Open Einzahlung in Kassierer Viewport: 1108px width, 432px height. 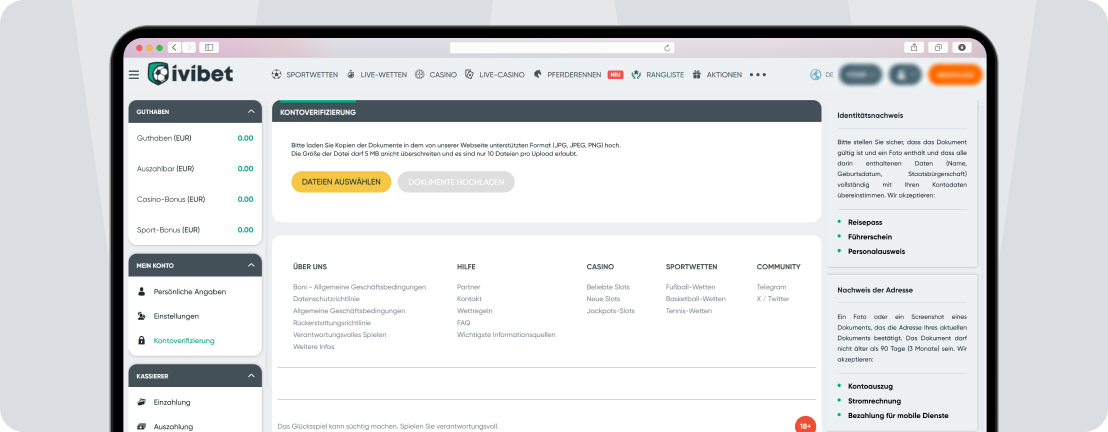point(172,402)
